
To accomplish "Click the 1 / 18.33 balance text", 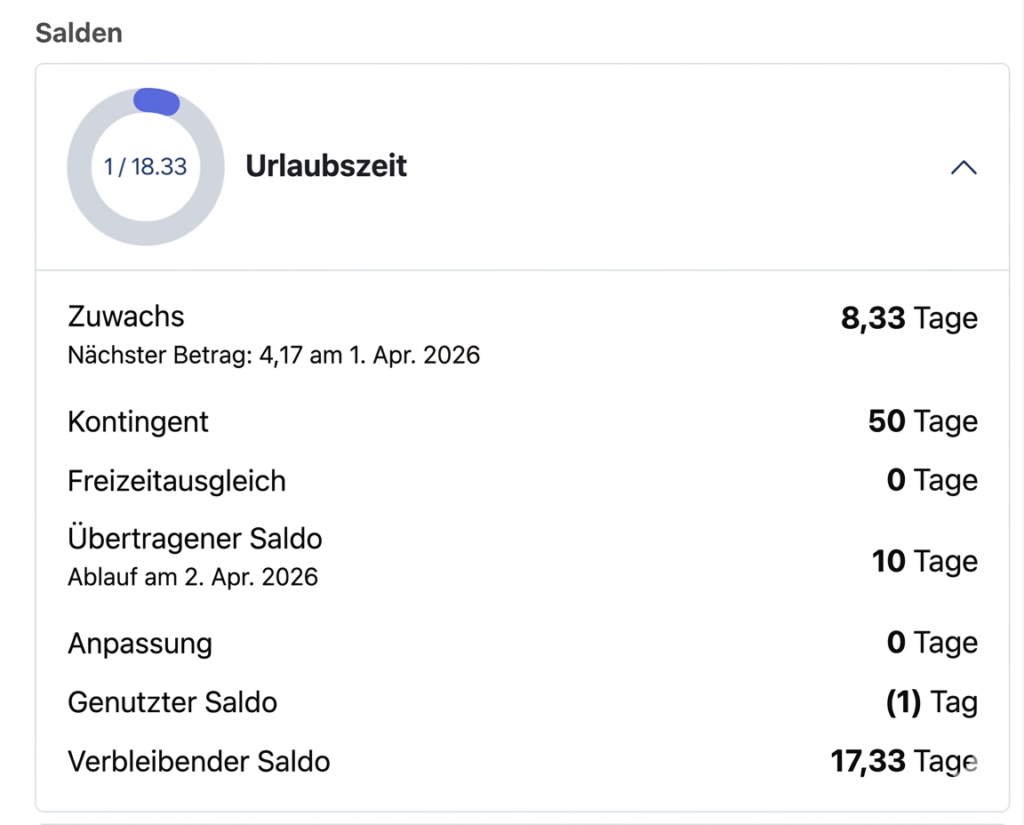I will click(146, 167).
